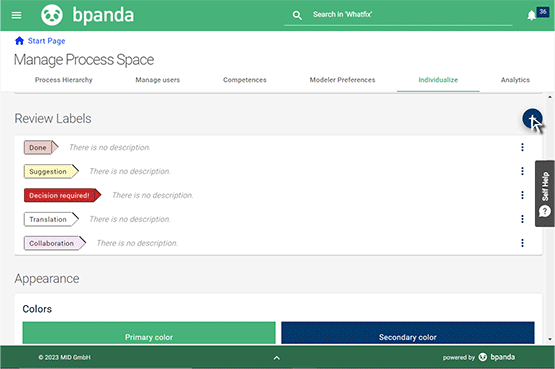
Task: Click the search magnifier icon
Action: (297, 15)
